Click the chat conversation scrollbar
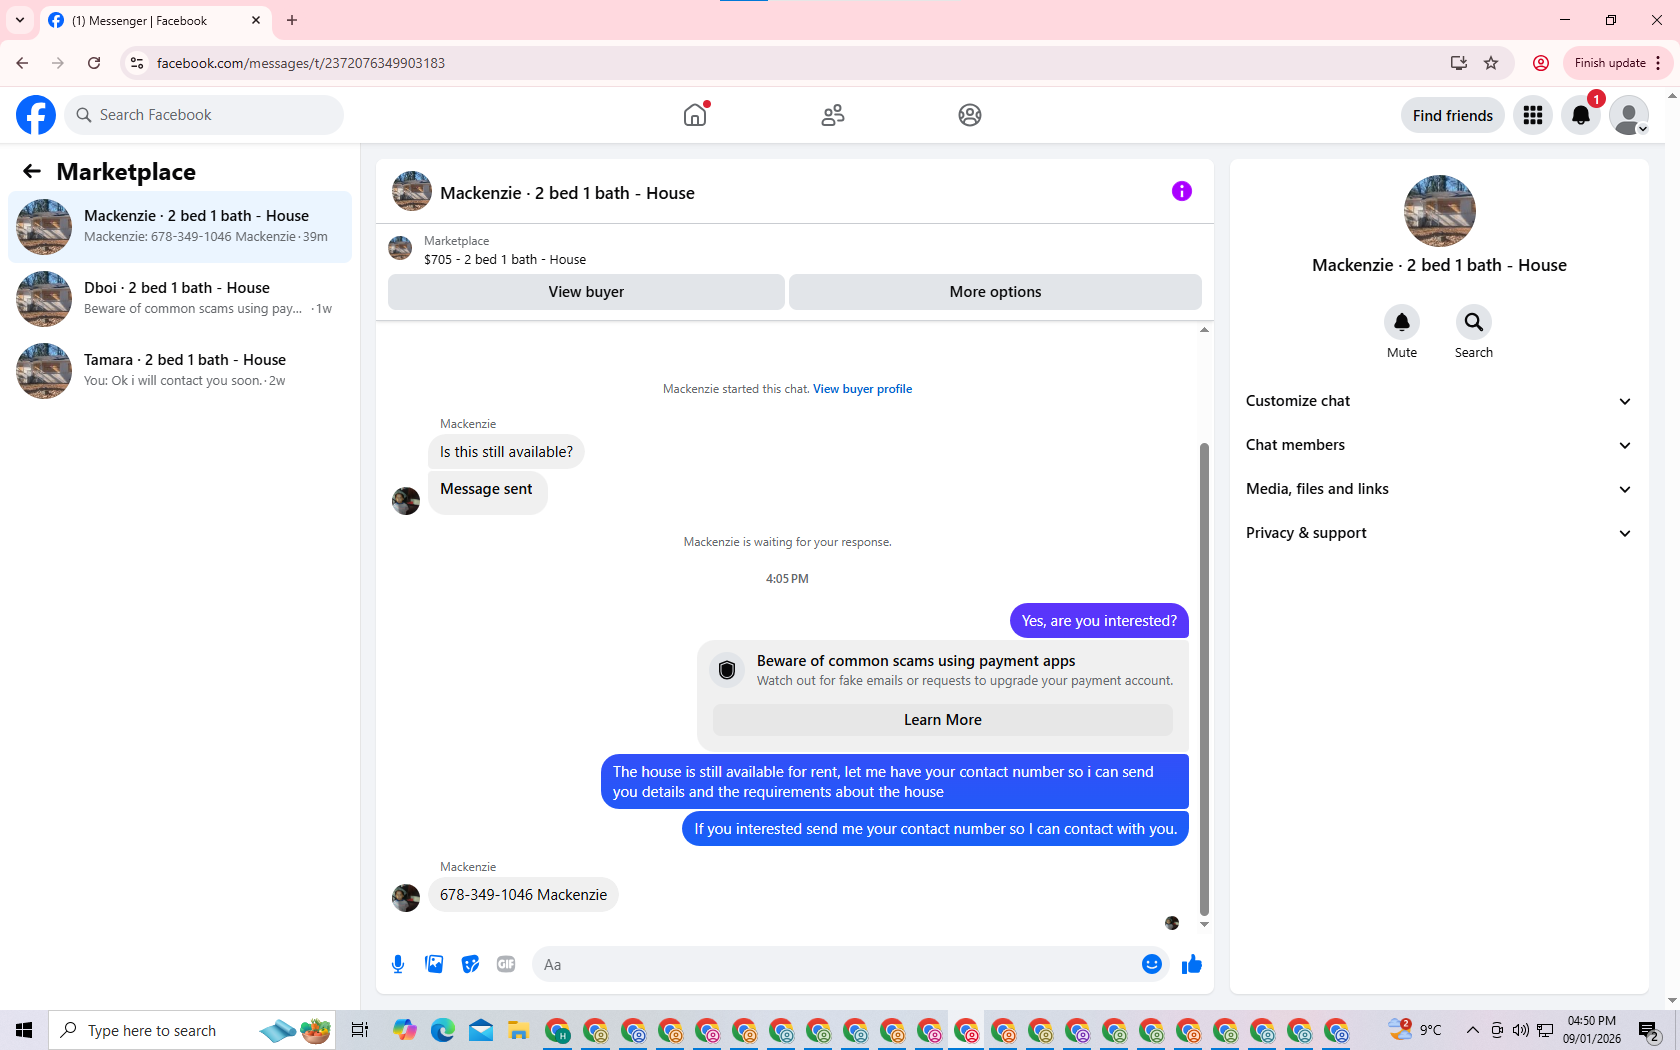1680x1050 pixels. tap(1204, 678)
